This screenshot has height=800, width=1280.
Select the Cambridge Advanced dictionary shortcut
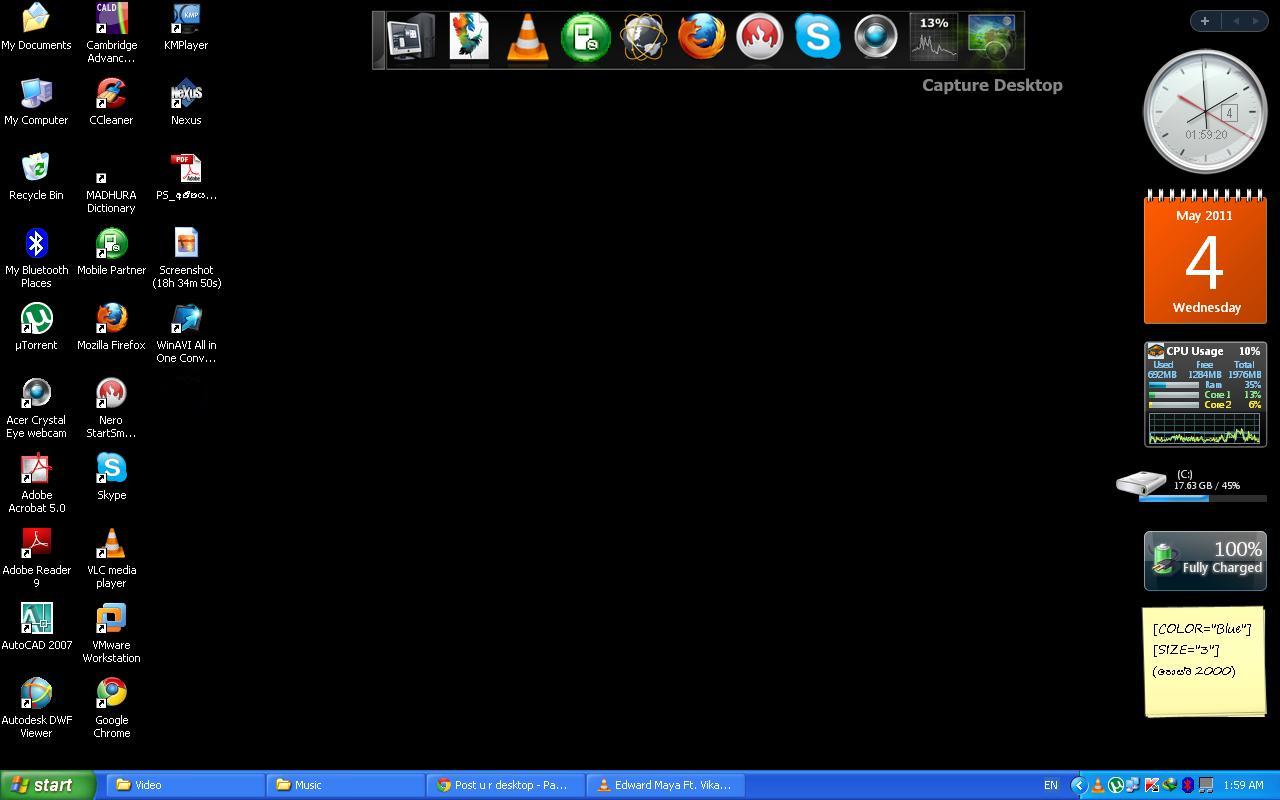[x=111, y=33]
